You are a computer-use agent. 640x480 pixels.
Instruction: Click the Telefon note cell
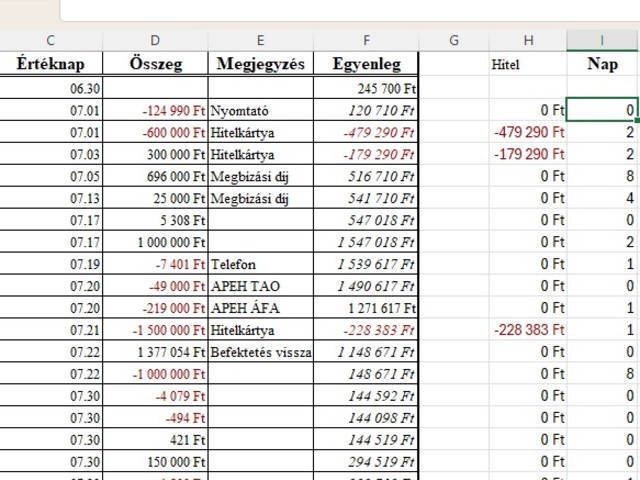pos(260,264)
